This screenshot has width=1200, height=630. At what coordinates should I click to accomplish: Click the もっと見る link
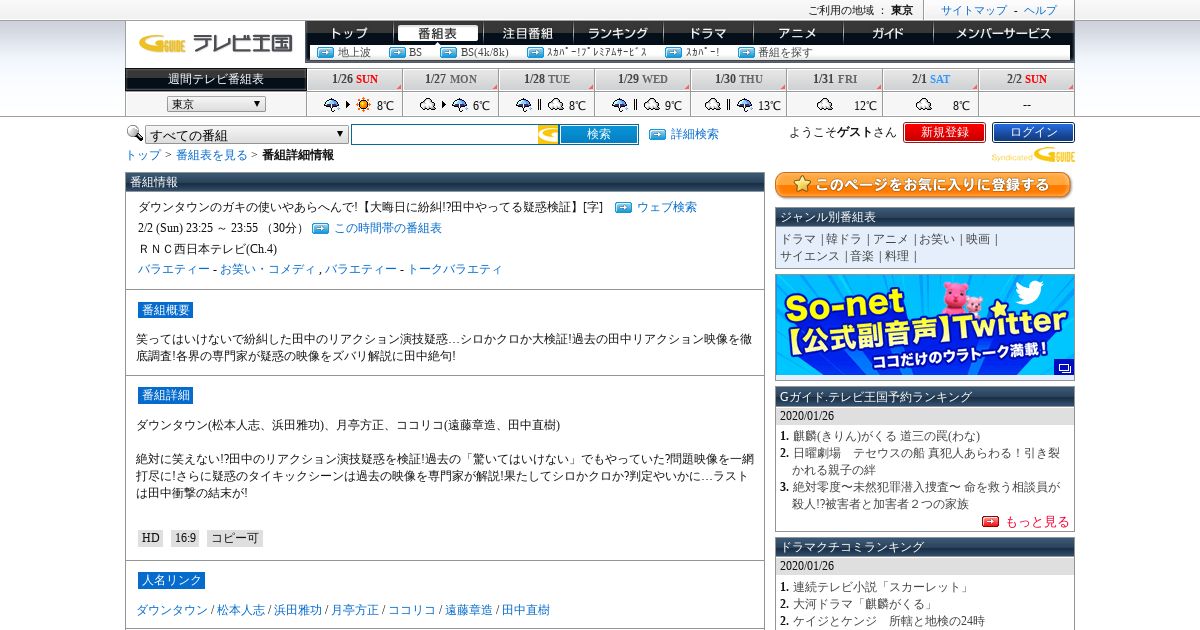click(x=1037, y=522)
